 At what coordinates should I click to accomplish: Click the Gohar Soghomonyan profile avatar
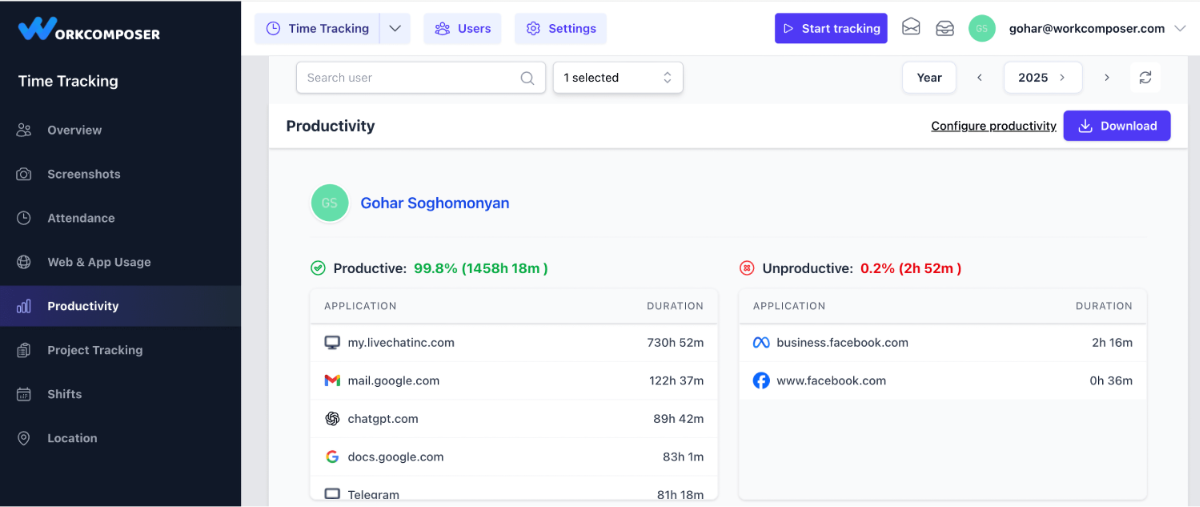(330, 203)
